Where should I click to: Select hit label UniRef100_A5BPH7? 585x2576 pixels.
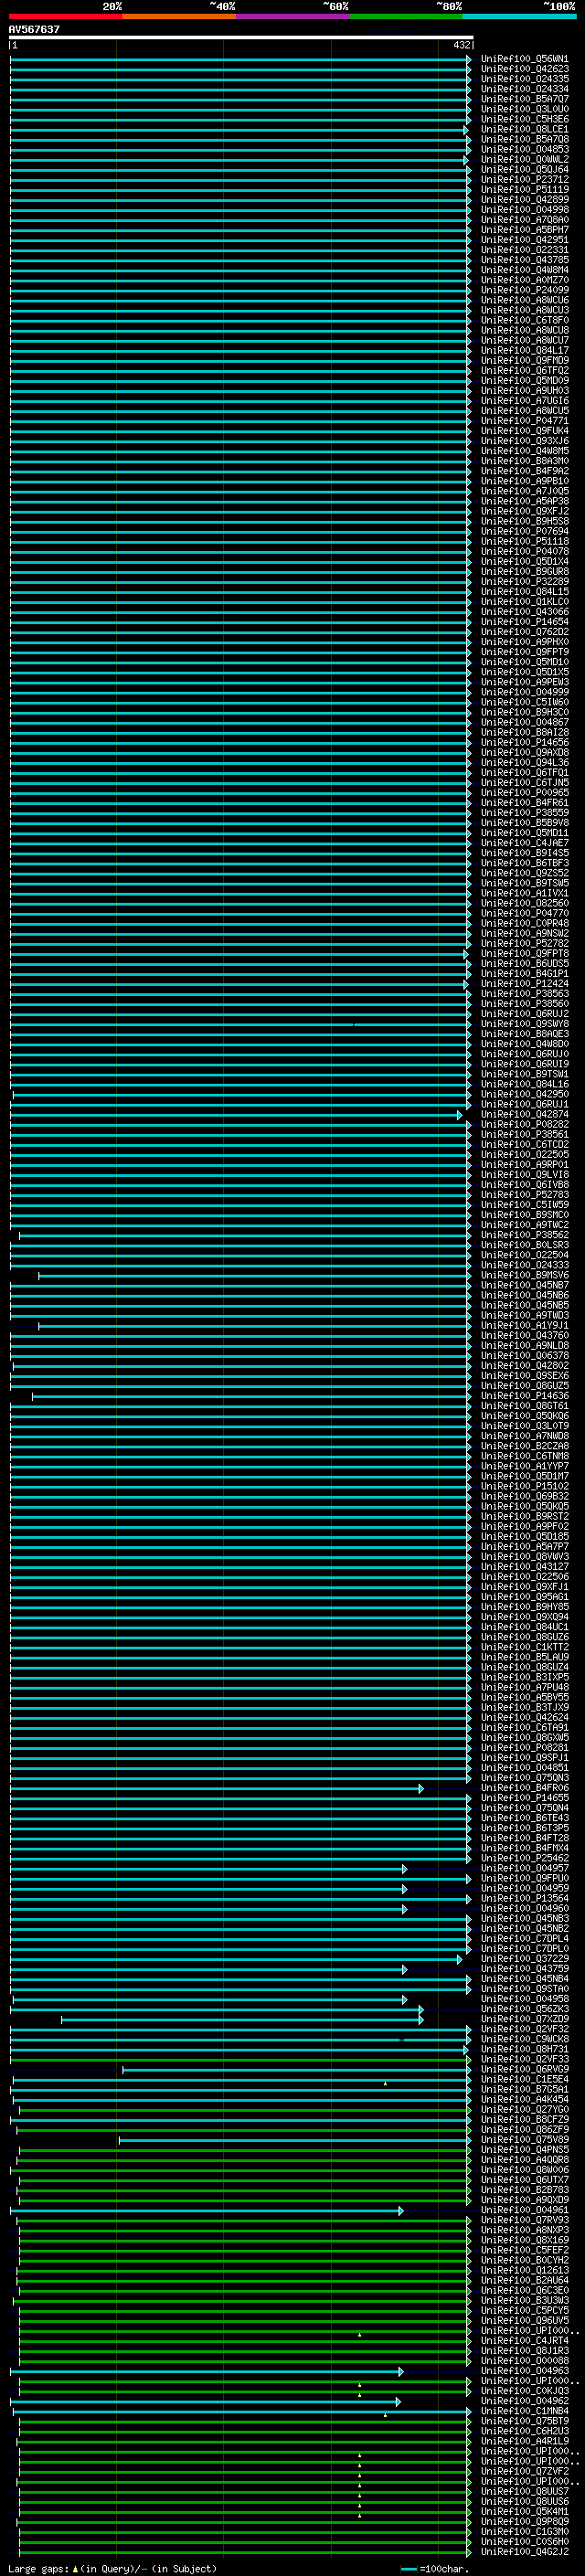click(x=525, y=229)
